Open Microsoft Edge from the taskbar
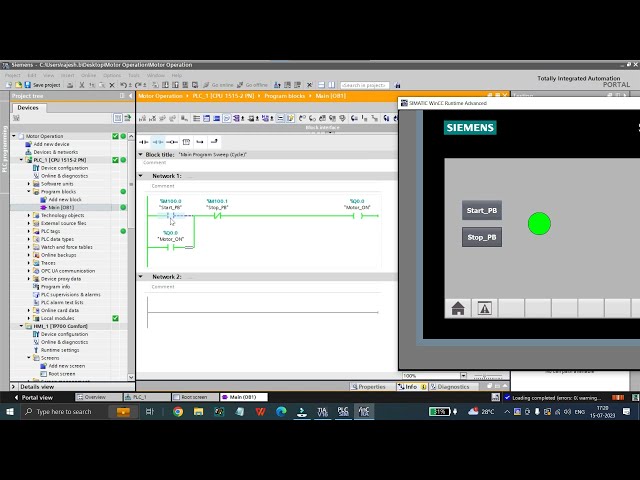 (281, 412)
